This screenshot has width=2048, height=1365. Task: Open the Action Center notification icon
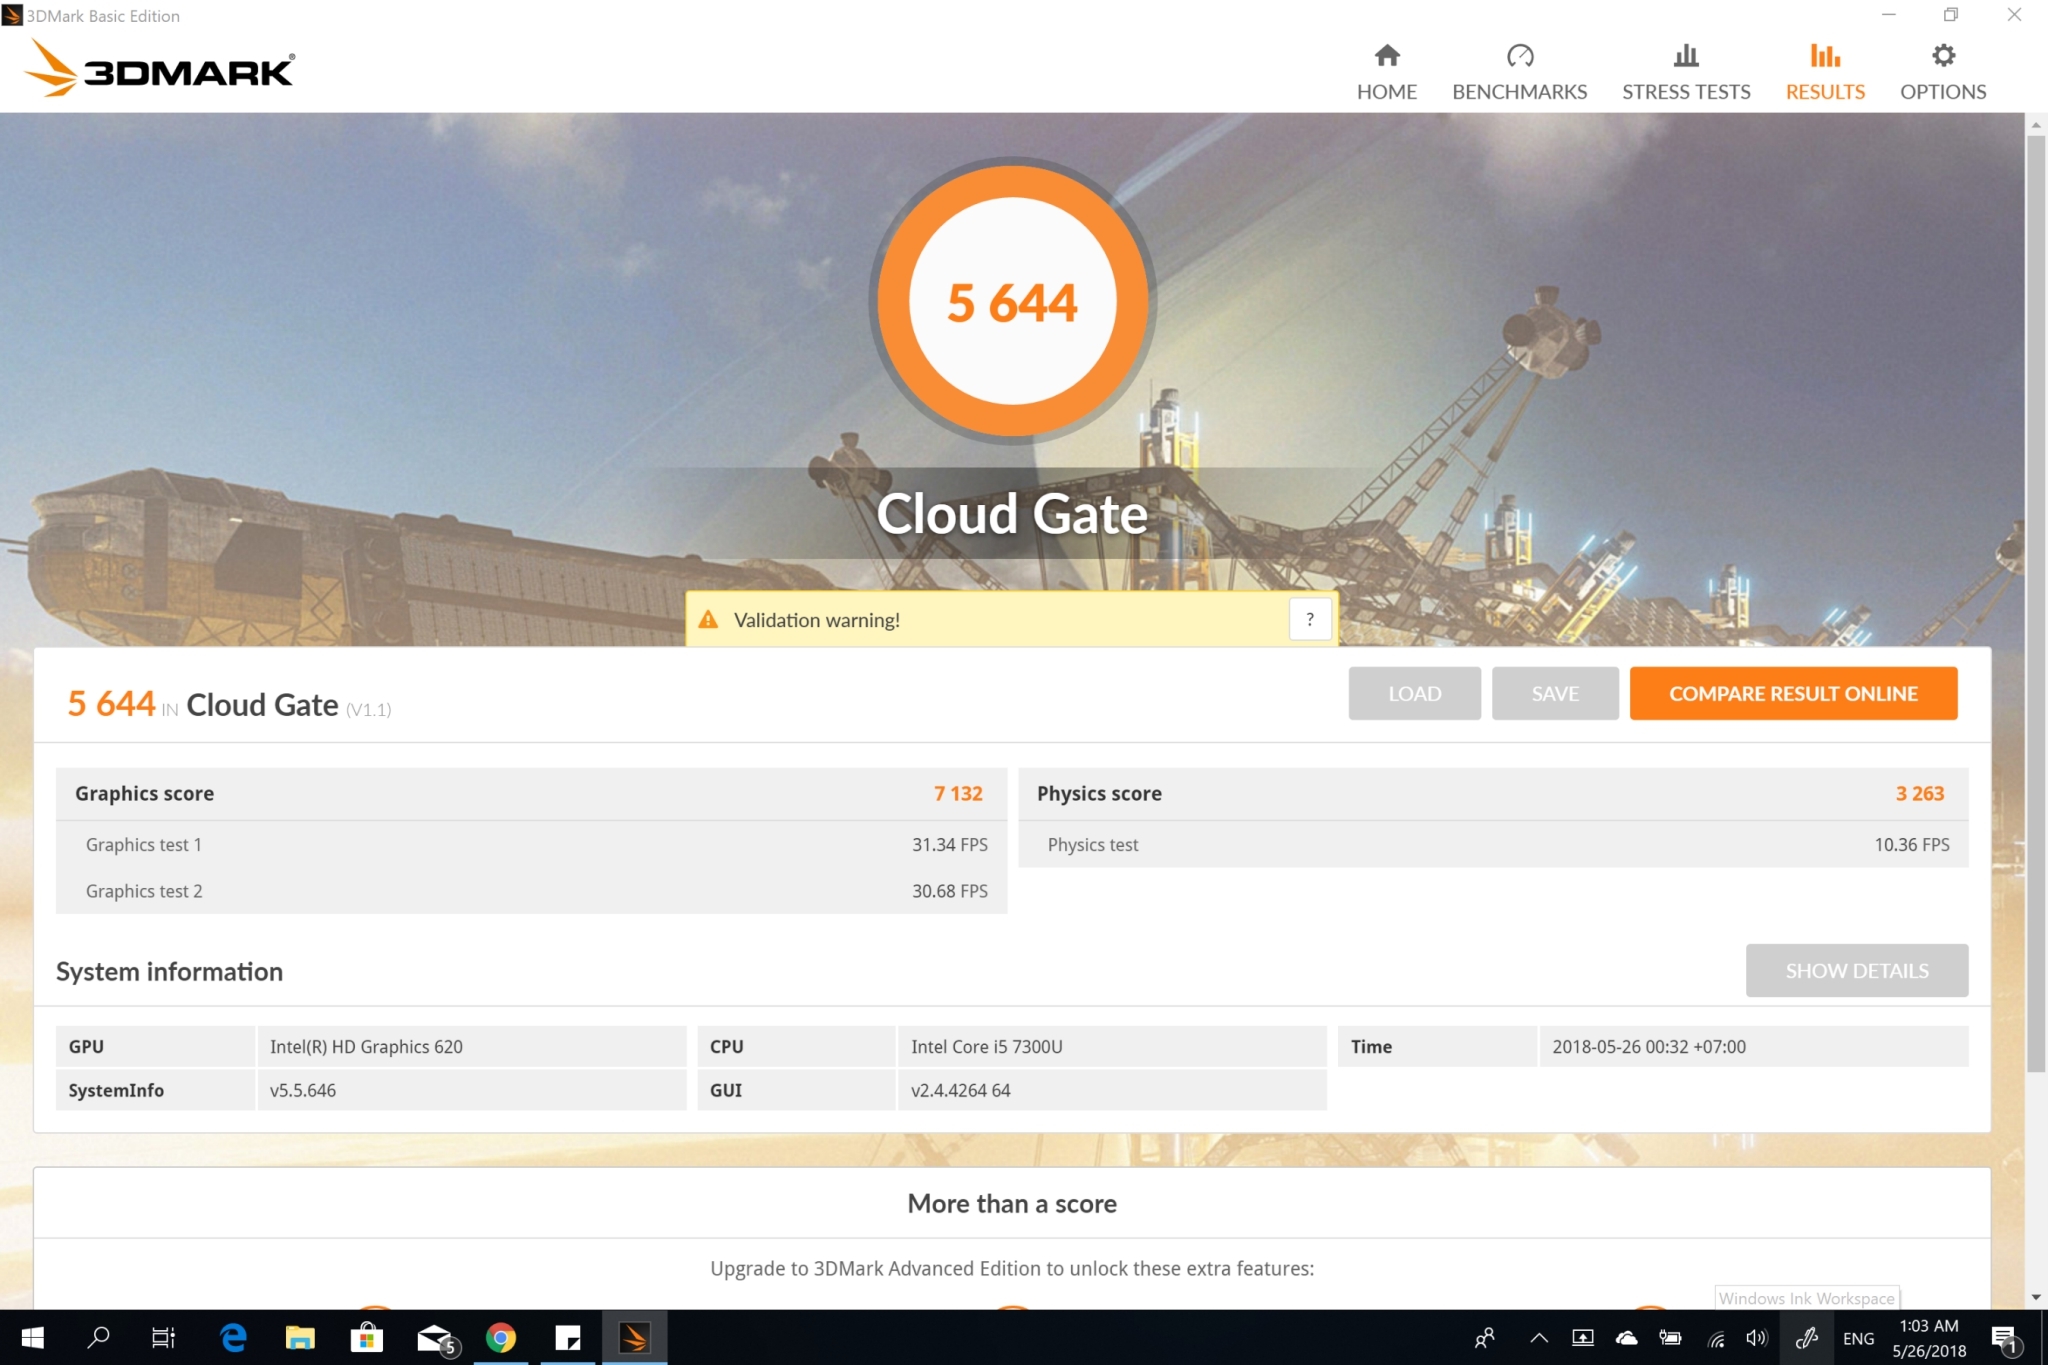click(2005, 1339)
